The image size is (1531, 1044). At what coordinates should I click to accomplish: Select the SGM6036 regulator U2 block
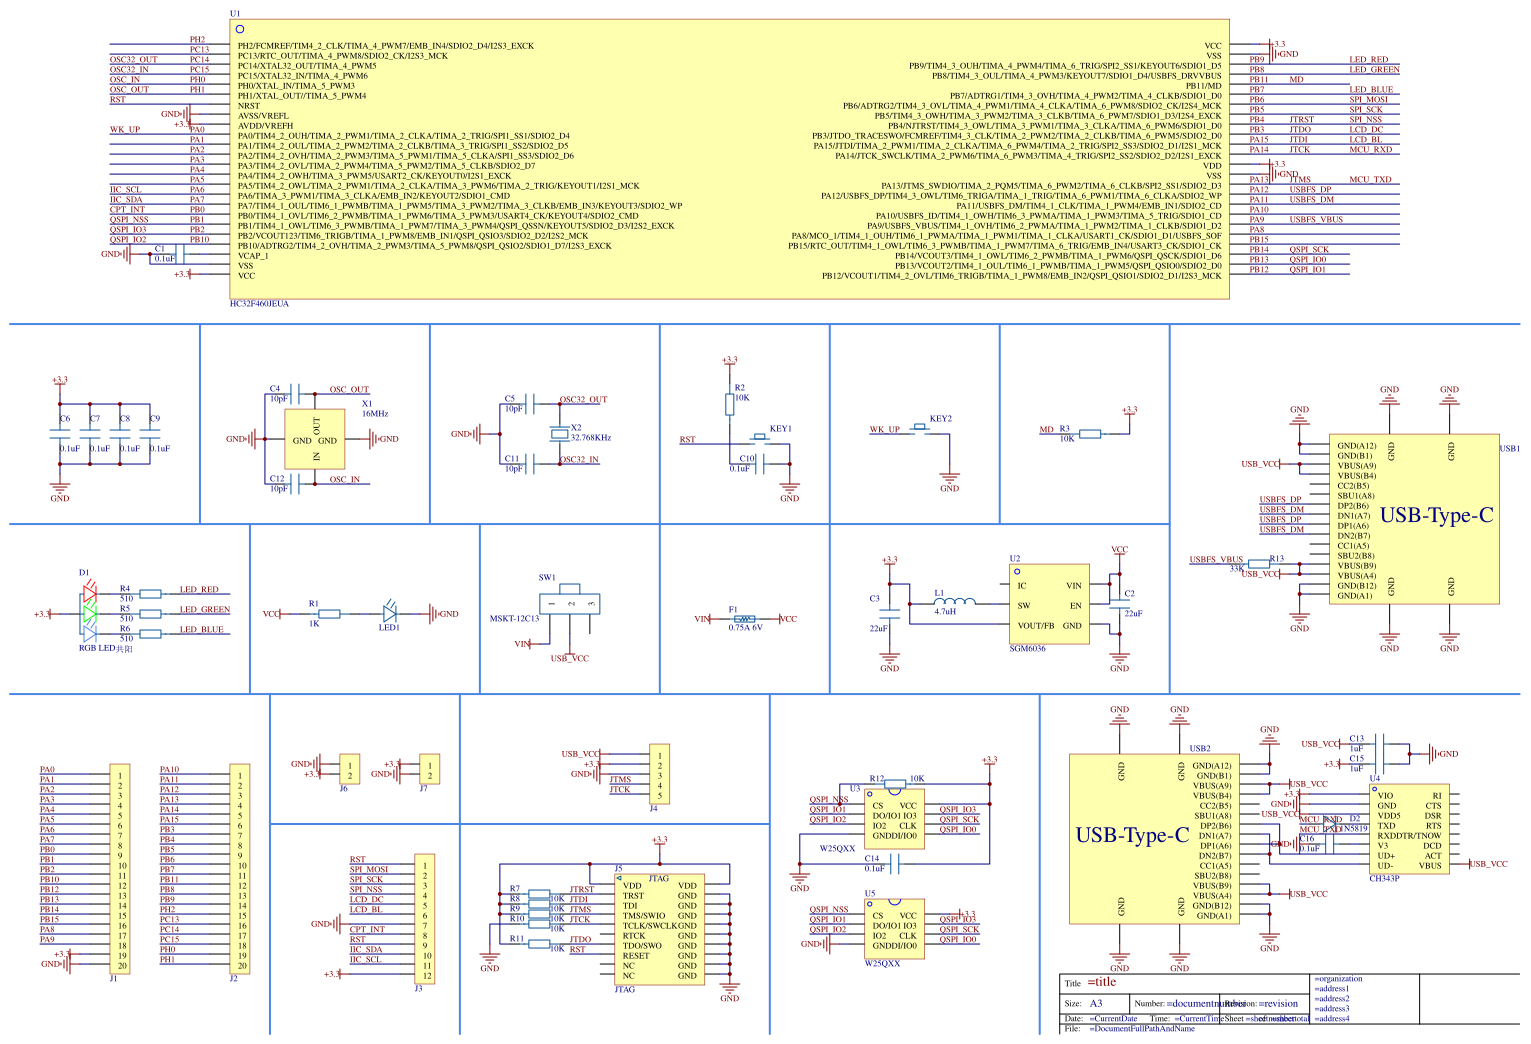[x=1049, y=604]
